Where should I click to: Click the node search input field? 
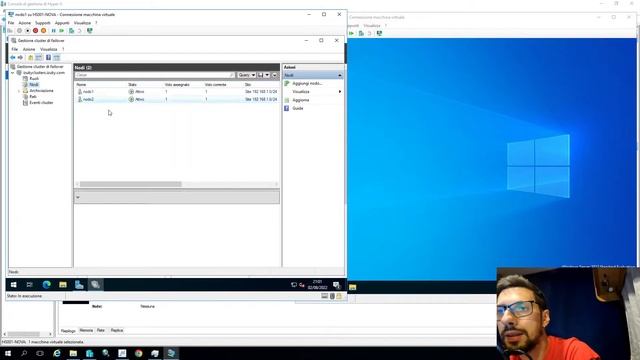click(154, 75)
